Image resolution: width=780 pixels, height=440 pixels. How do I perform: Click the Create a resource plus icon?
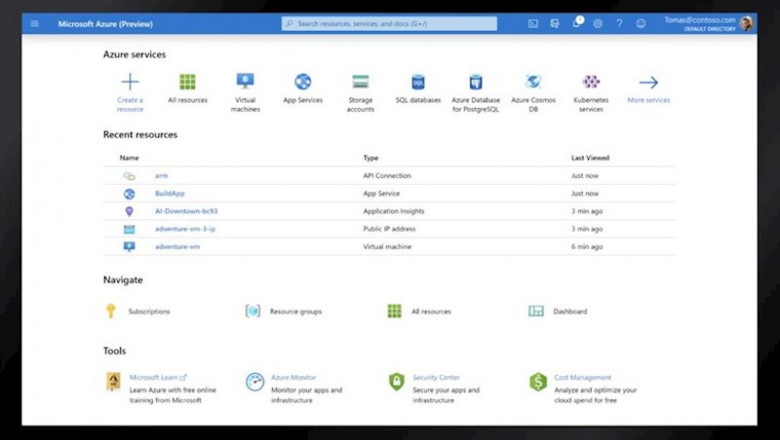pos(130,82)
